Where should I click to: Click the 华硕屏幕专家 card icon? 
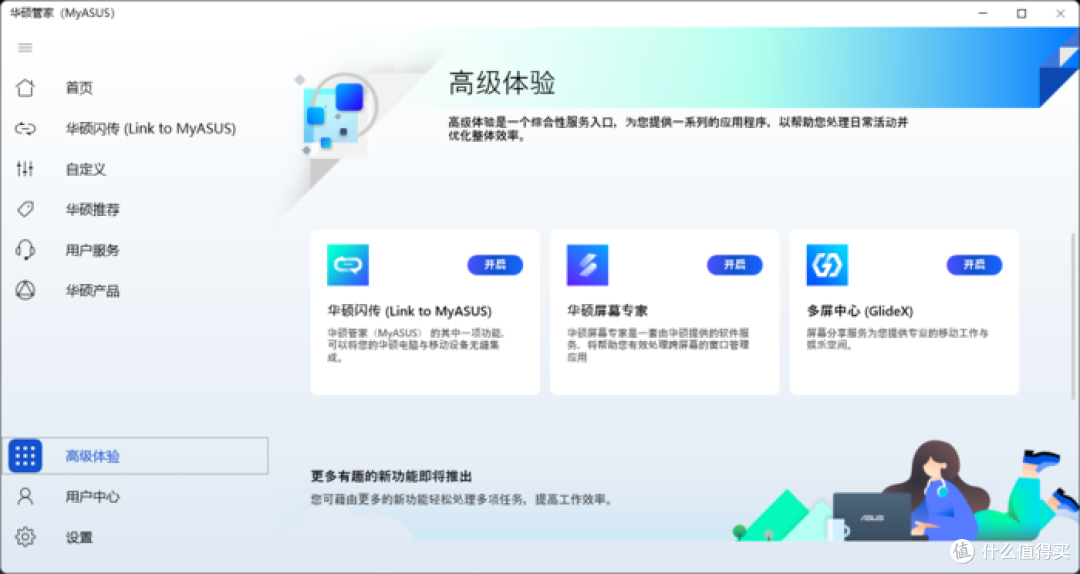(588, 265)
